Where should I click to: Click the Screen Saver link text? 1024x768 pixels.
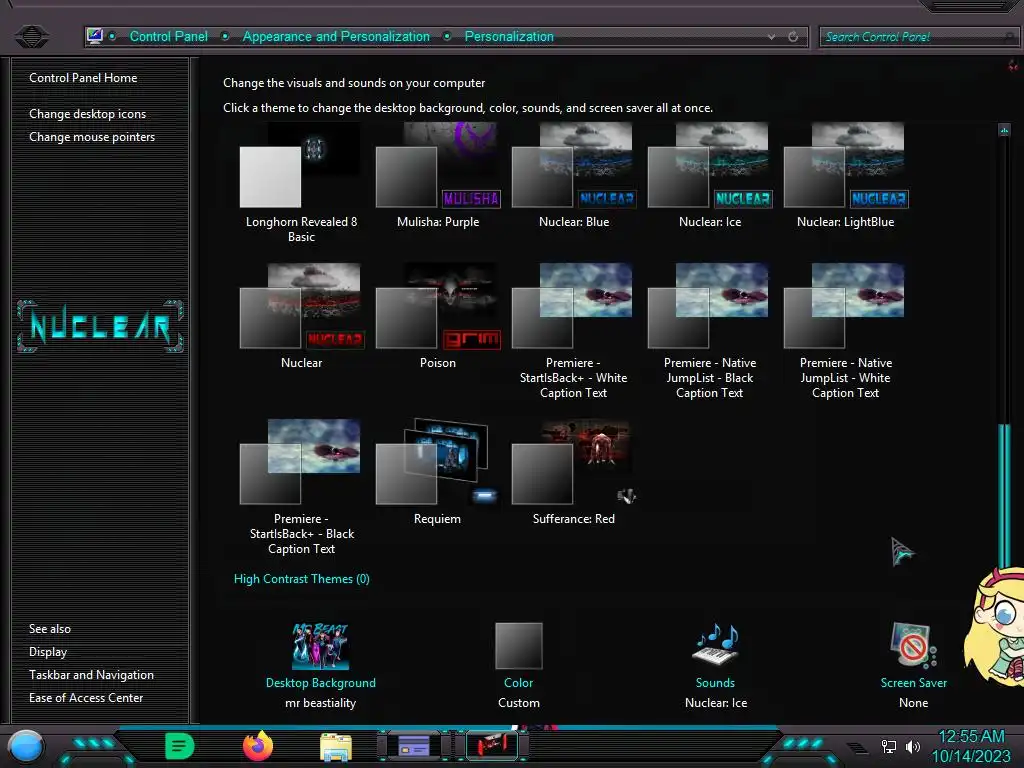[914, 682]
